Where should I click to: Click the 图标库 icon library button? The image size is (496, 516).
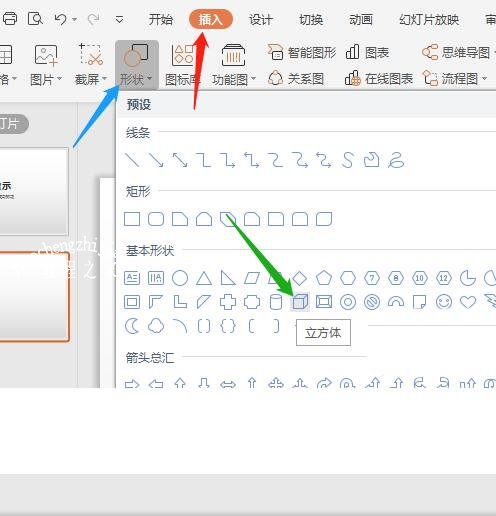point(182,65)
